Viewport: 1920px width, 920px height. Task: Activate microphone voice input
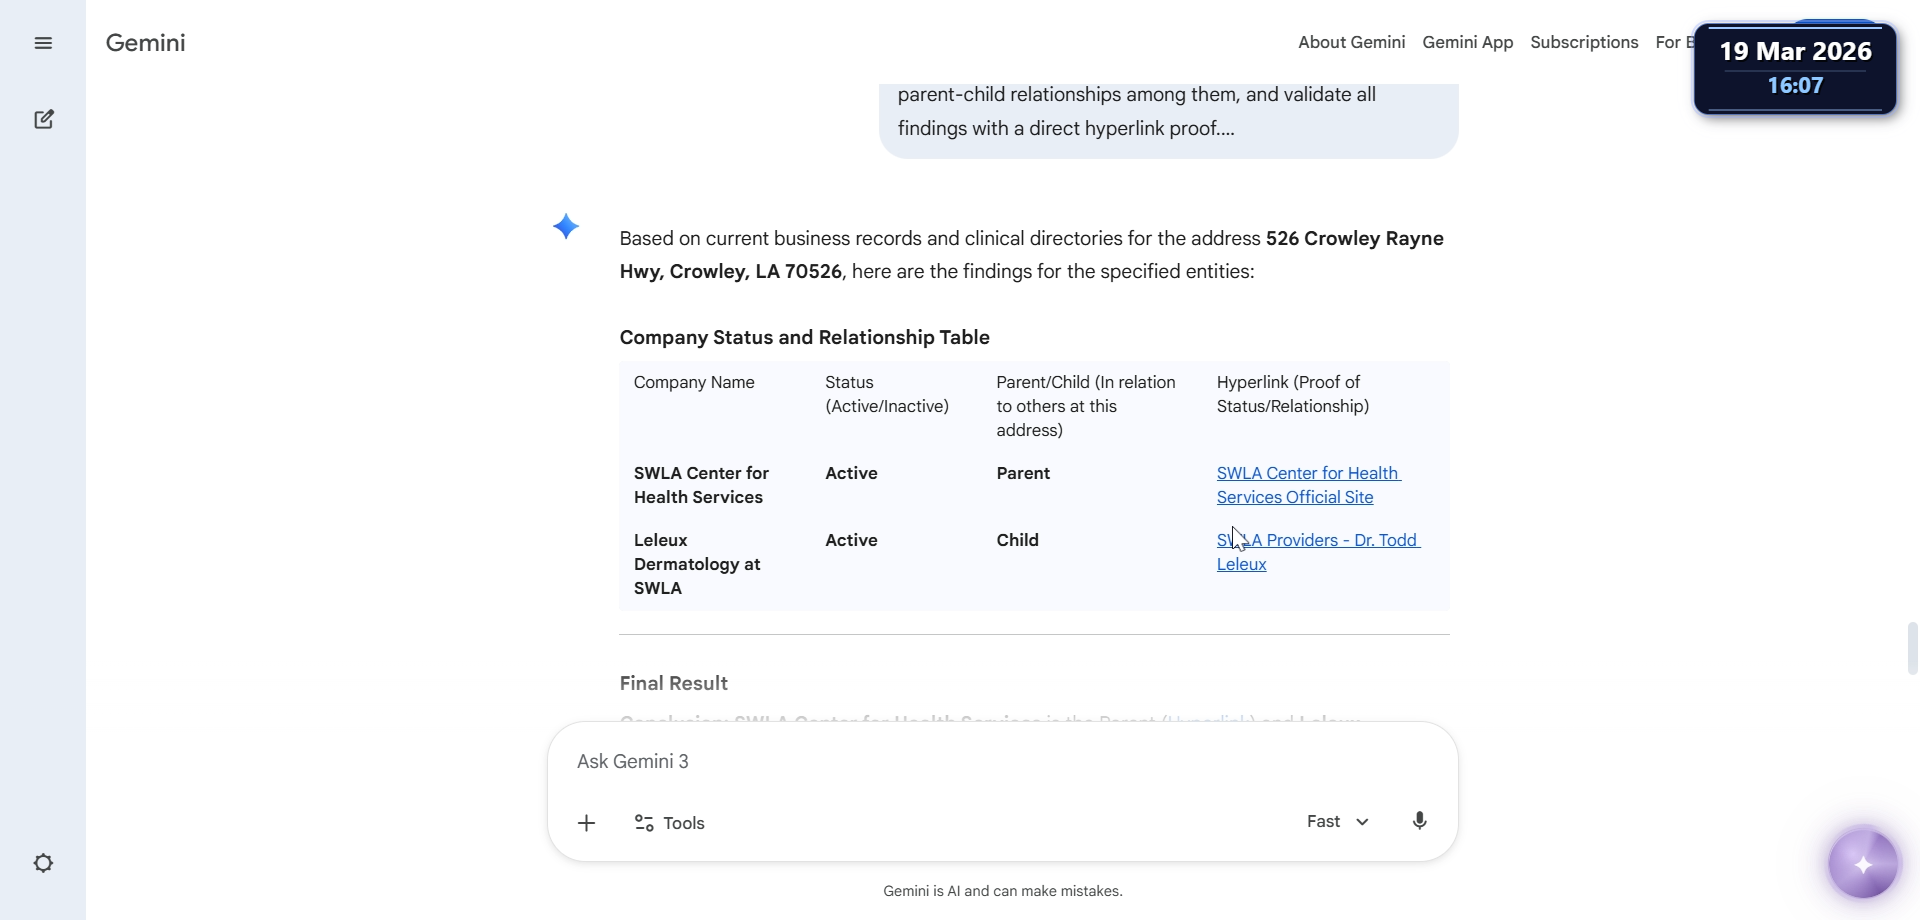pos(1419,821)
